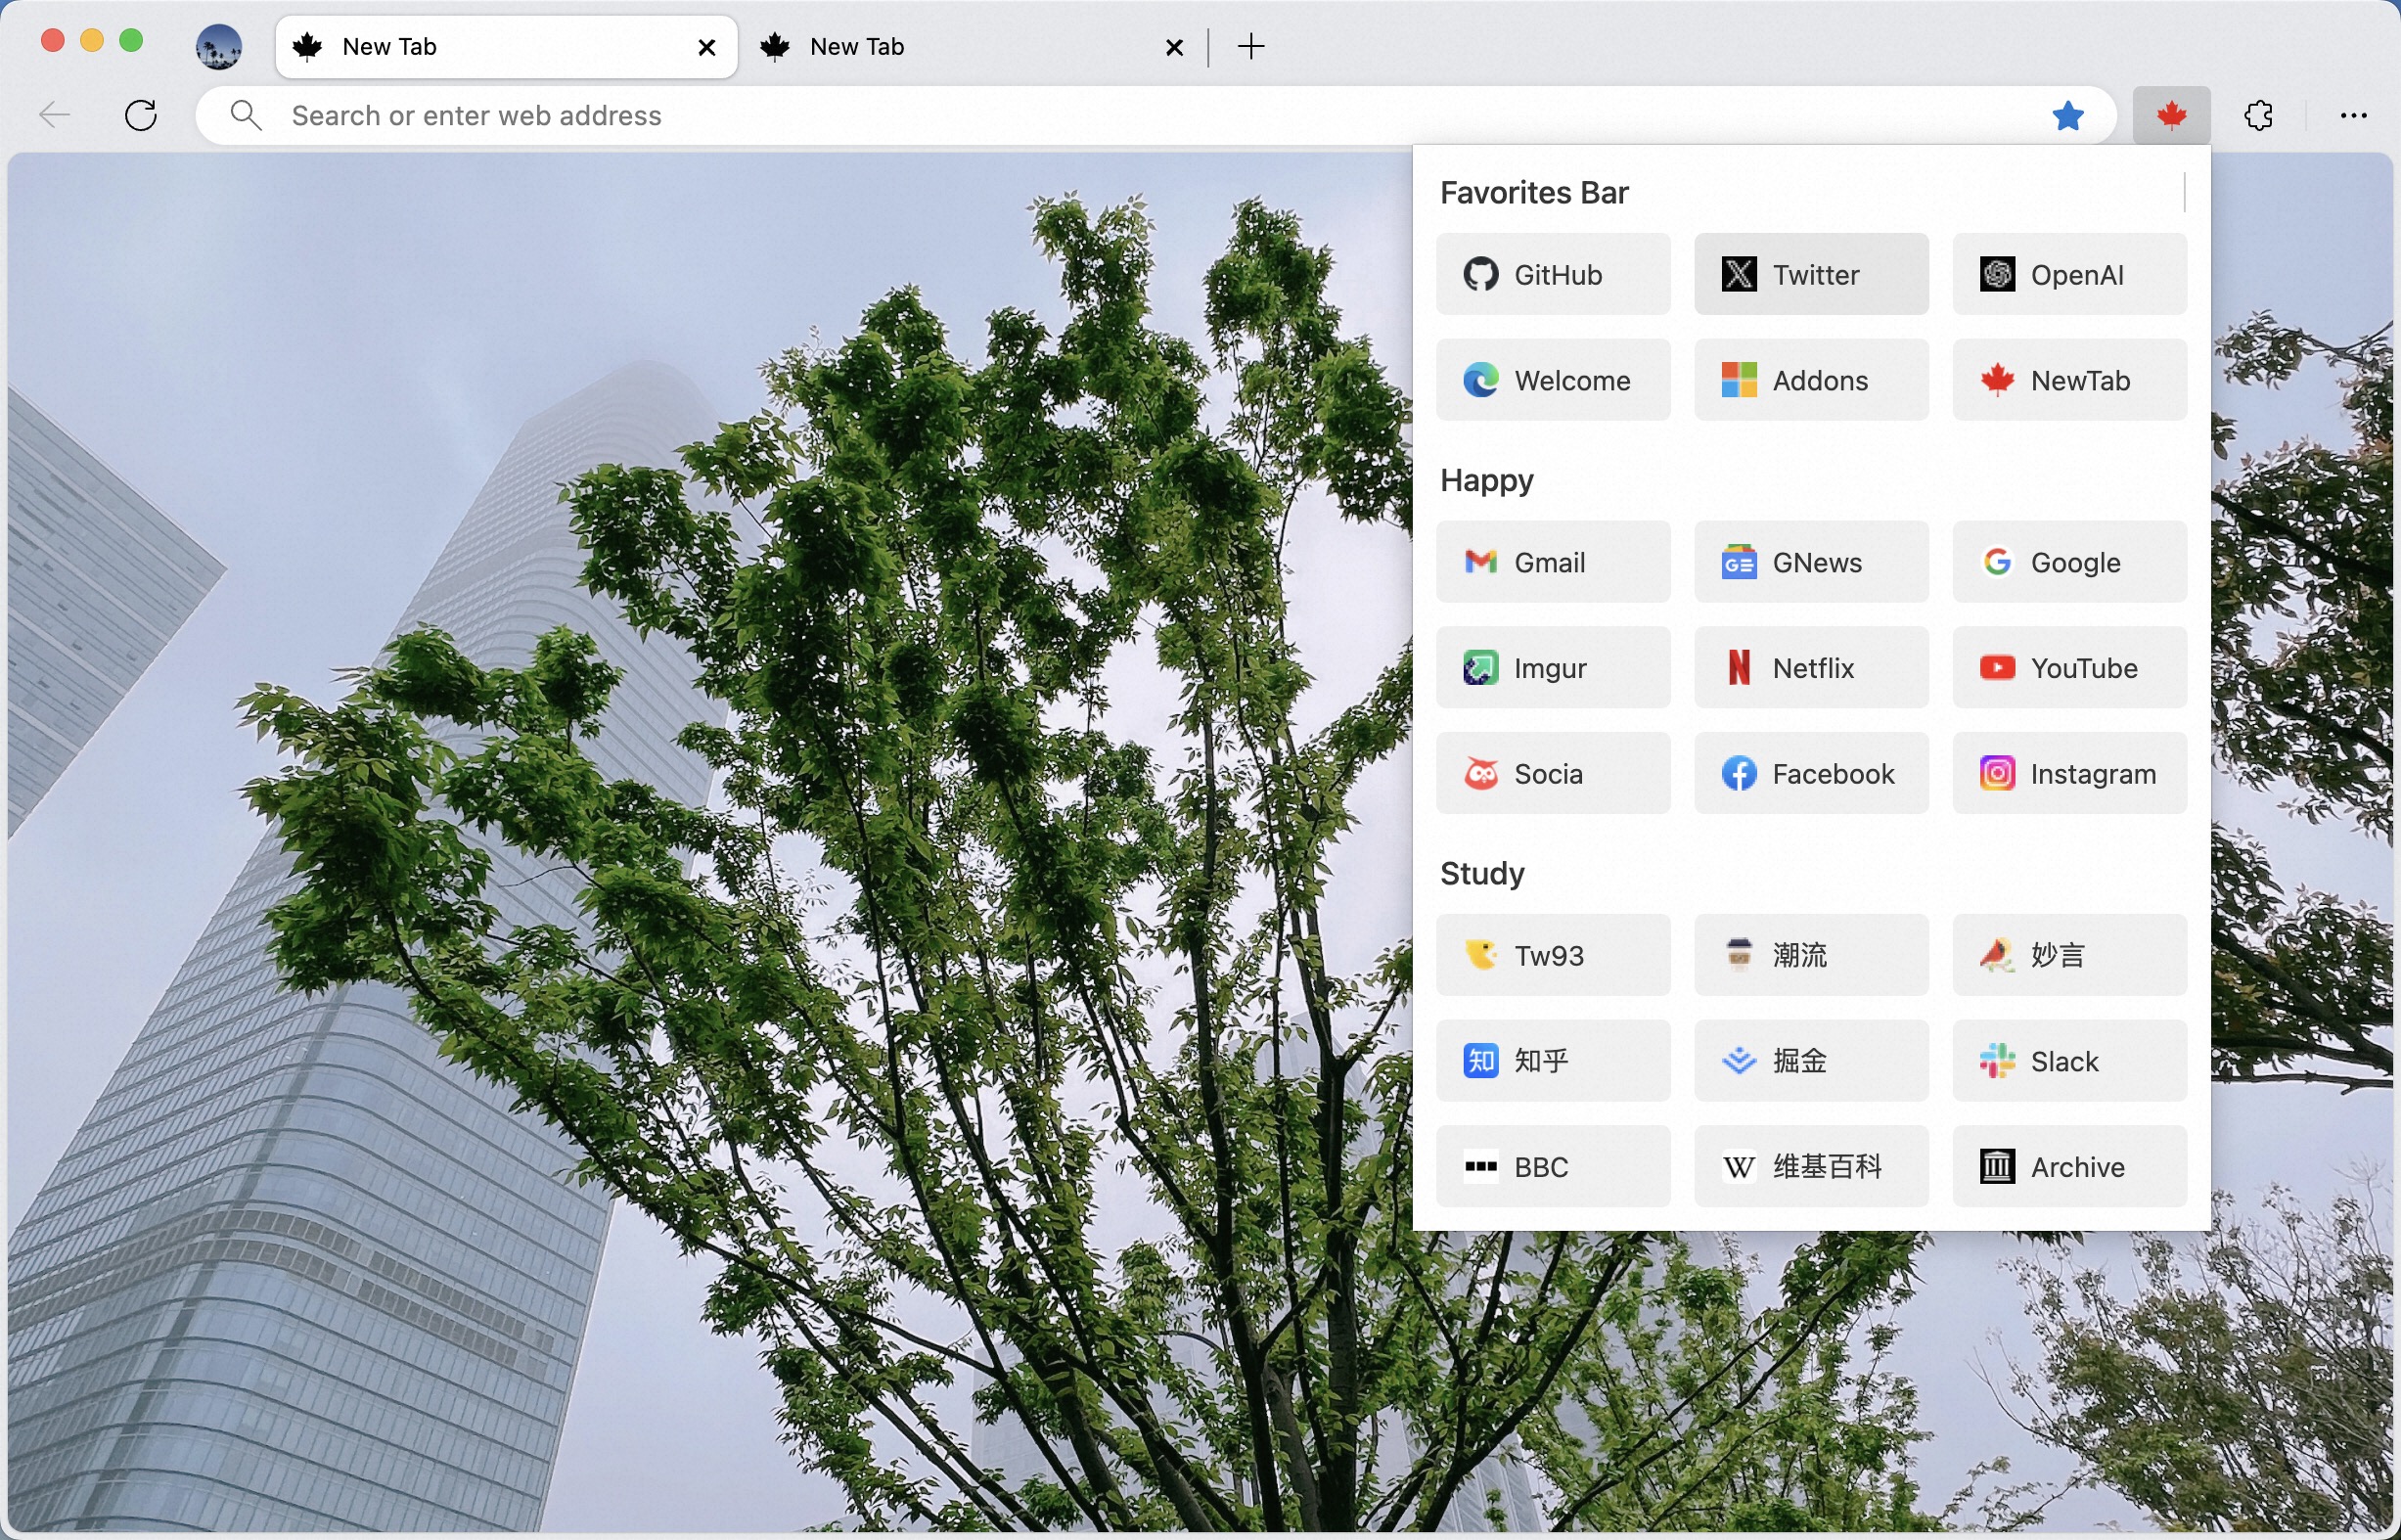Open the Slack bookmark in Study
2401x1540 pixels.
(2068, 1061)
